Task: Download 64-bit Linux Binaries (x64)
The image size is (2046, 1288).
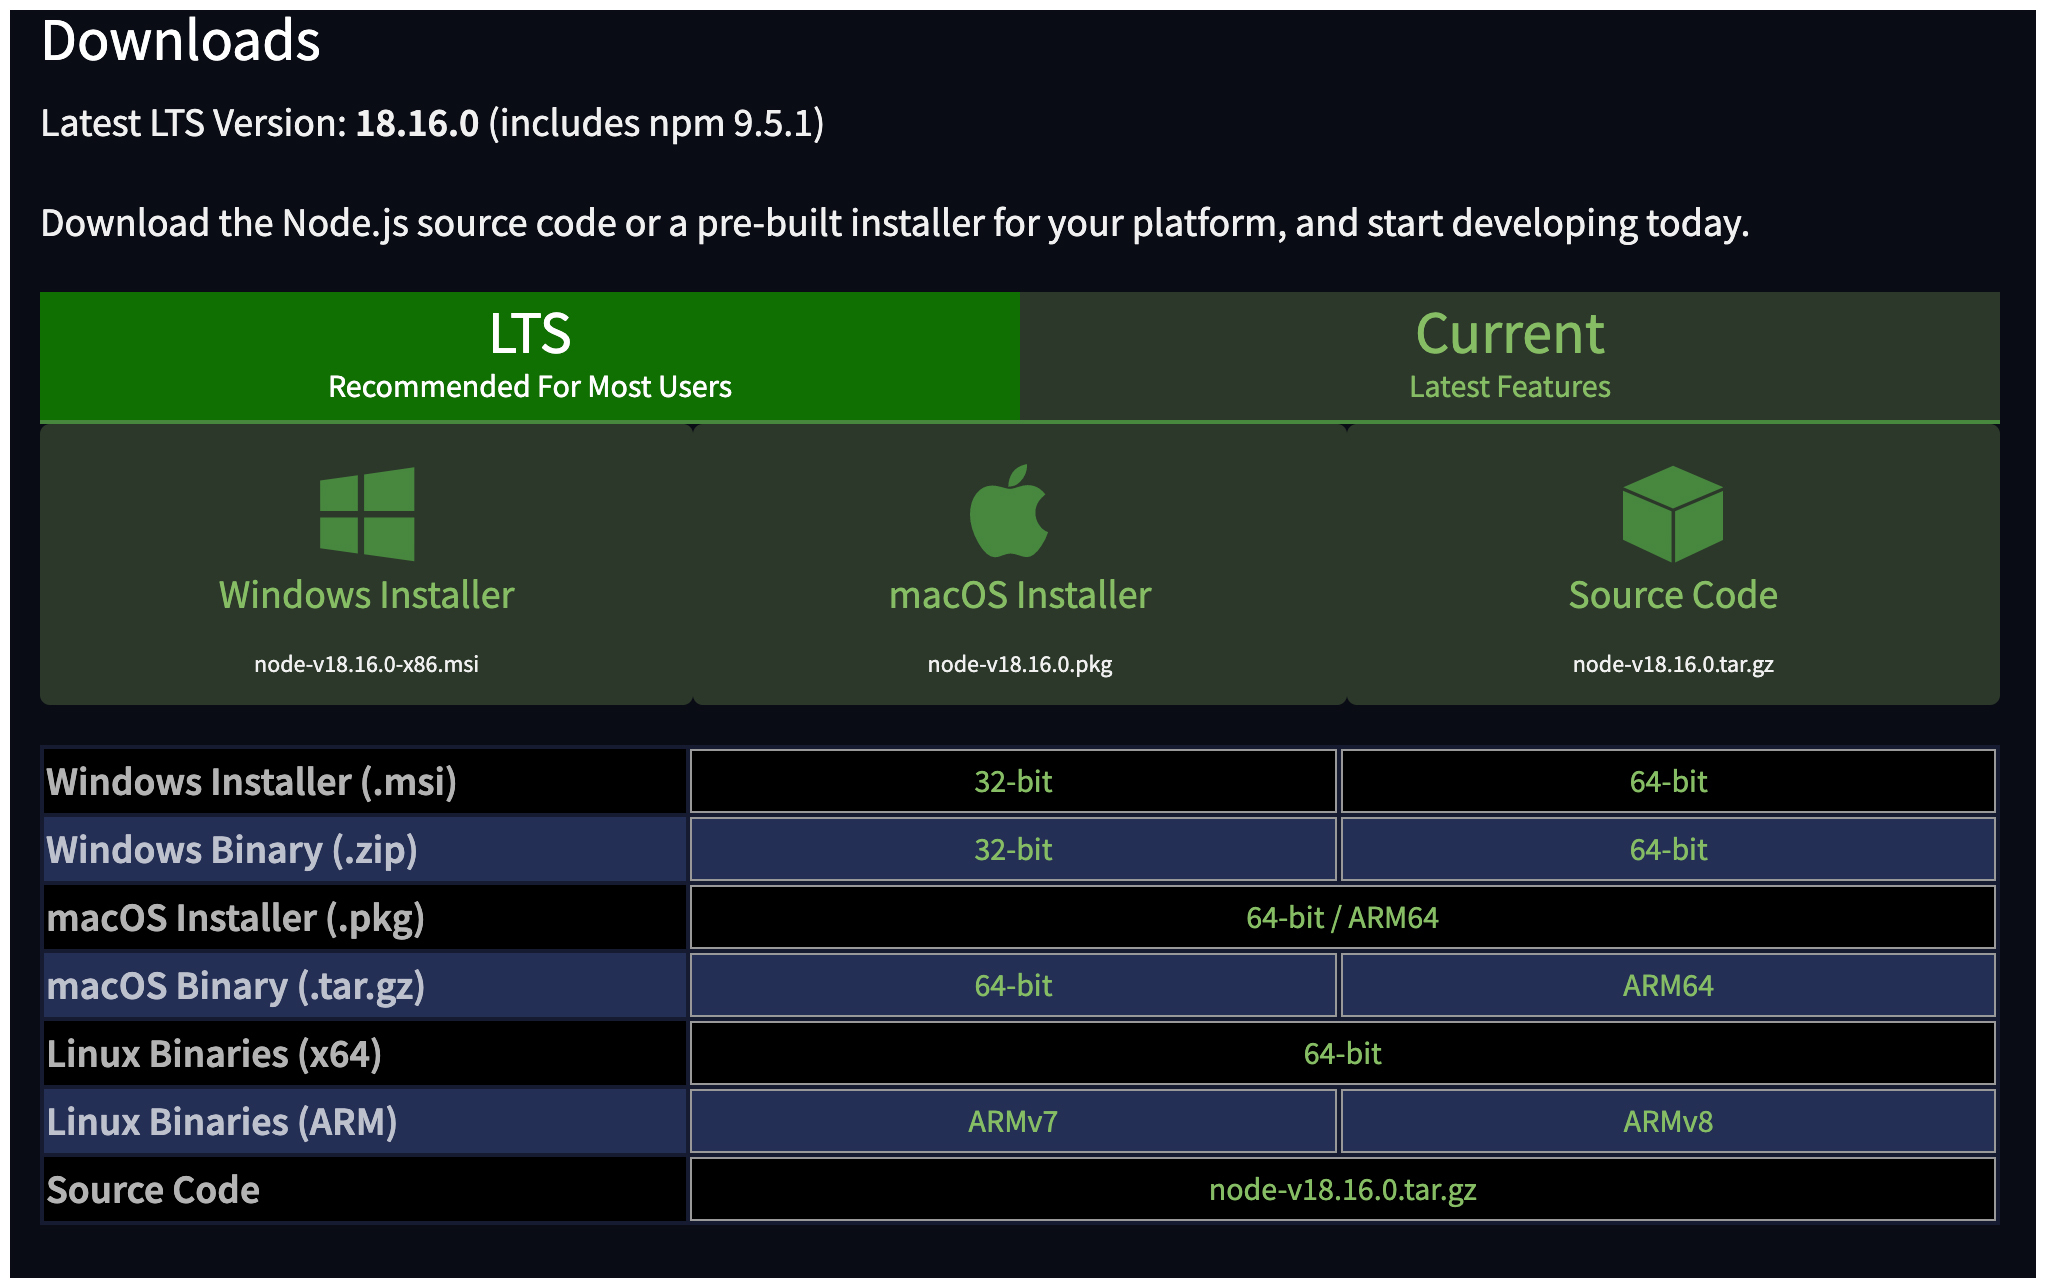Action: tap(1343, 1053)
